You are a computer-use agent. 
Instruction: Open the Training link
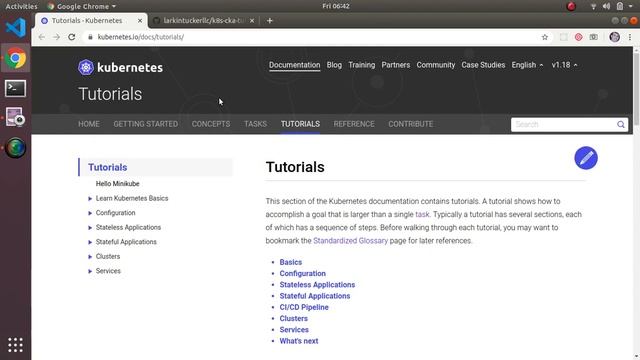(x=362, y=65)
